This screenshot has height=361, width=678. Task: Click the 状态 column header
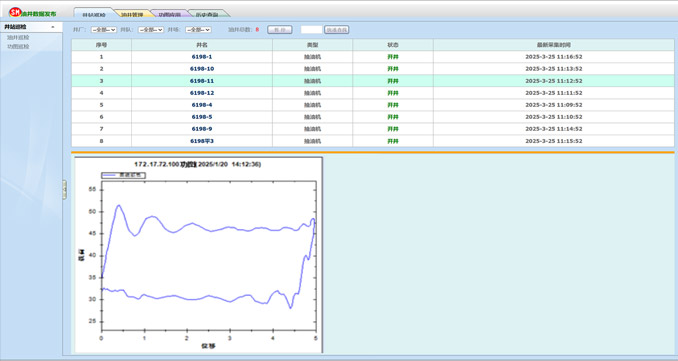pos(393,45)
